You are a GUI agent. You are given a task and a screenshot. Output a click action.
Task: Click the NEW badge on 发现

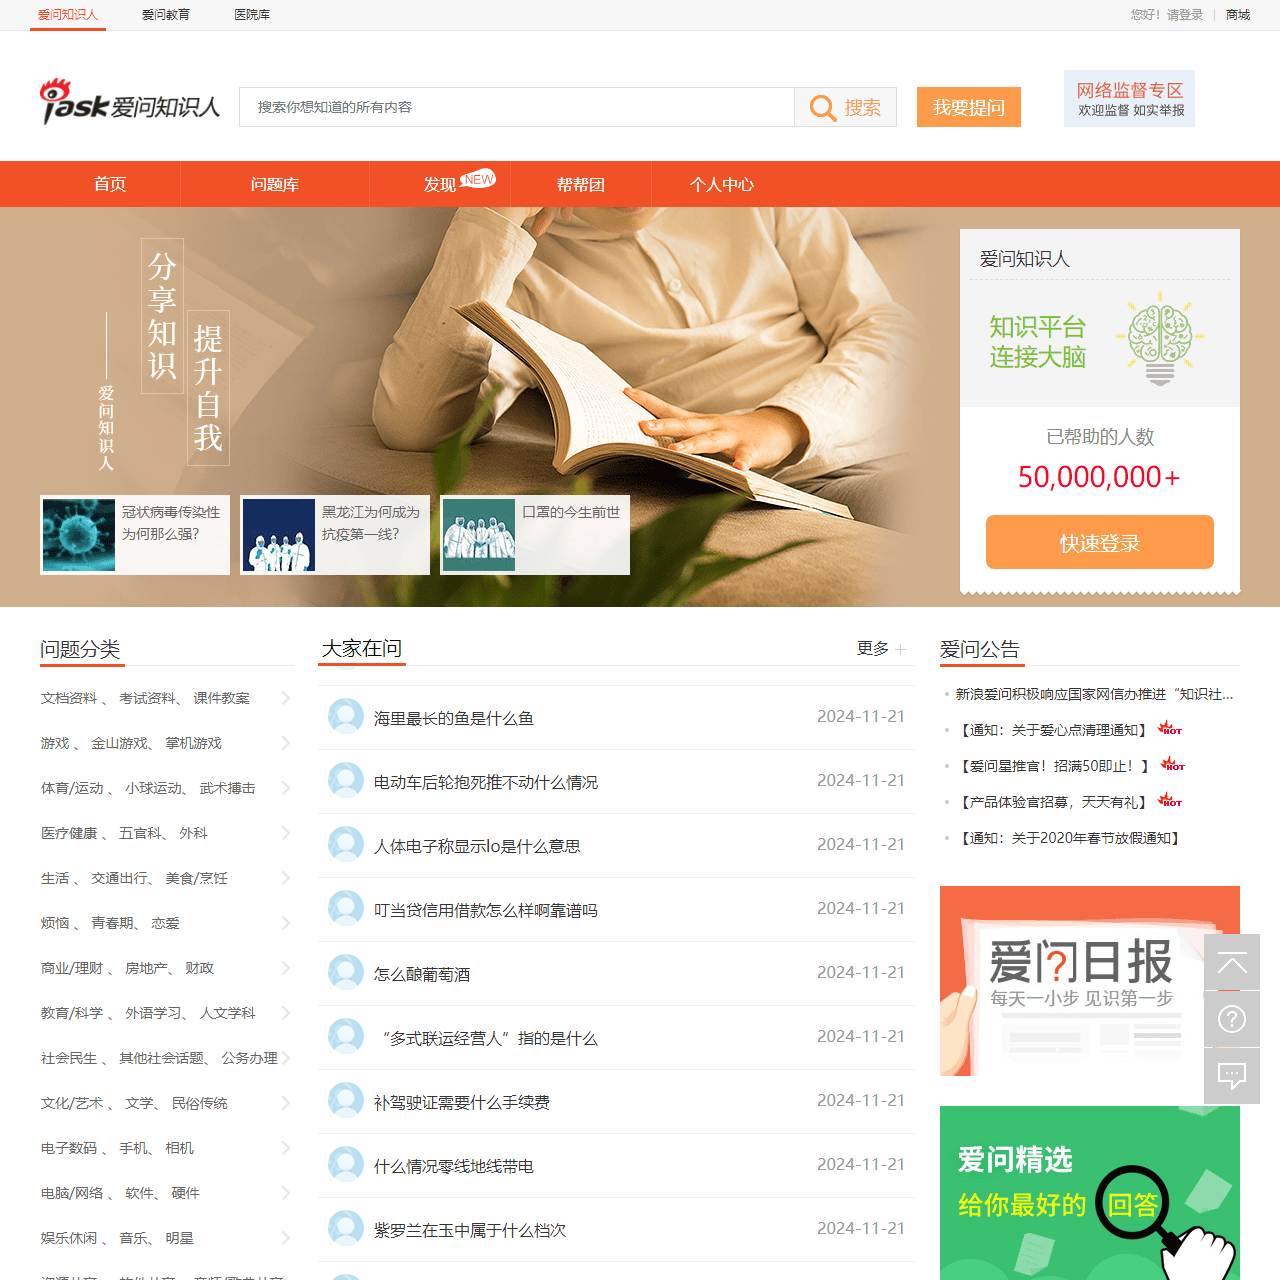pyautogui.click(x=478, y=178)
